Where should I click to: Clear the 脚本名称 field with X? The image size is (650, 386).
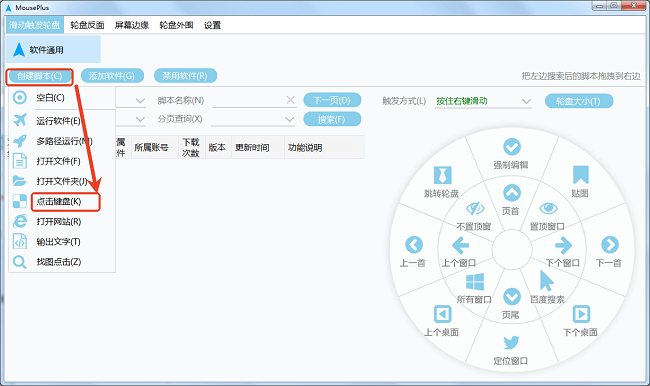click(x=291, y=100)
